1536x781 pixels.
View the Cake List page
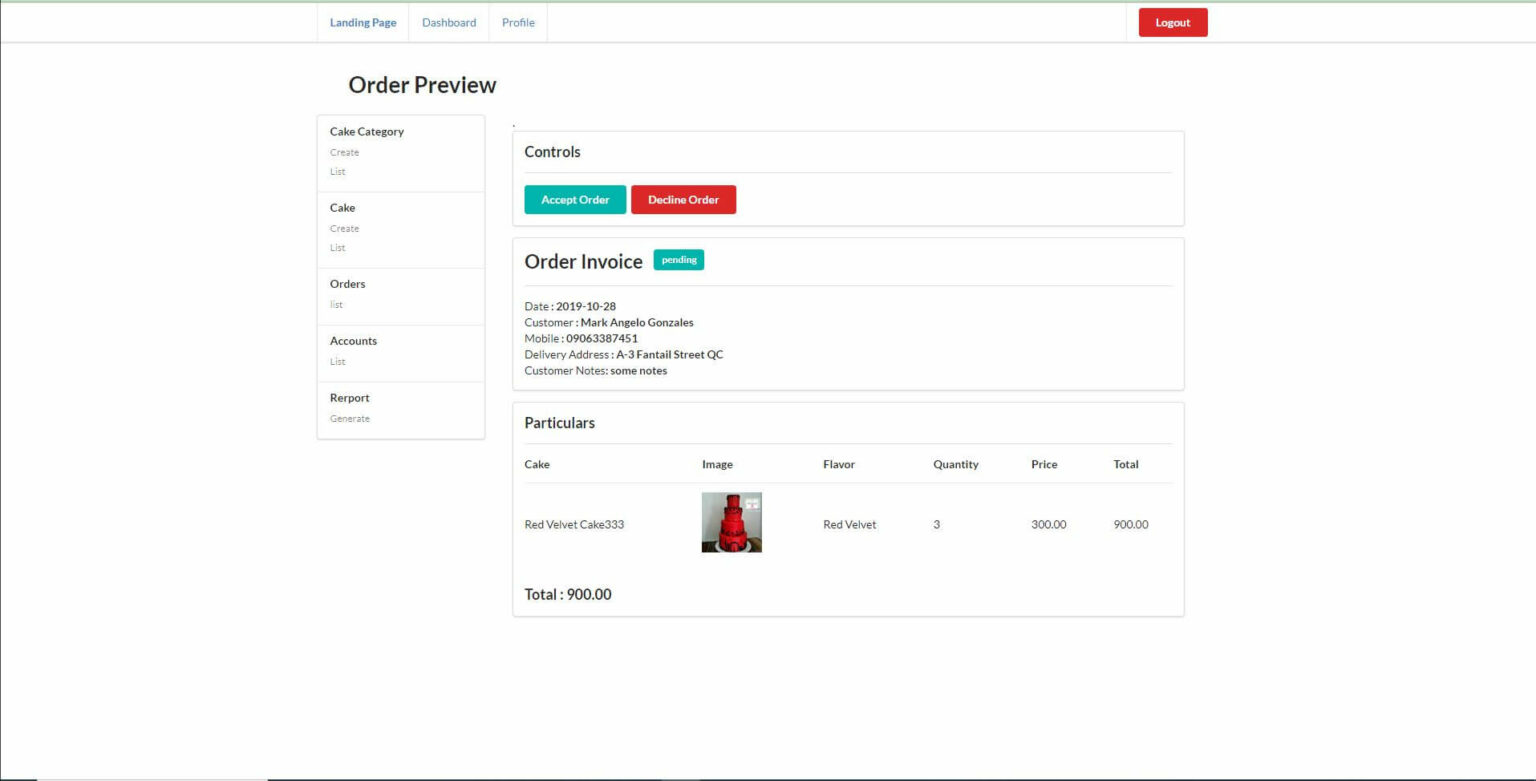coord(337,247)
